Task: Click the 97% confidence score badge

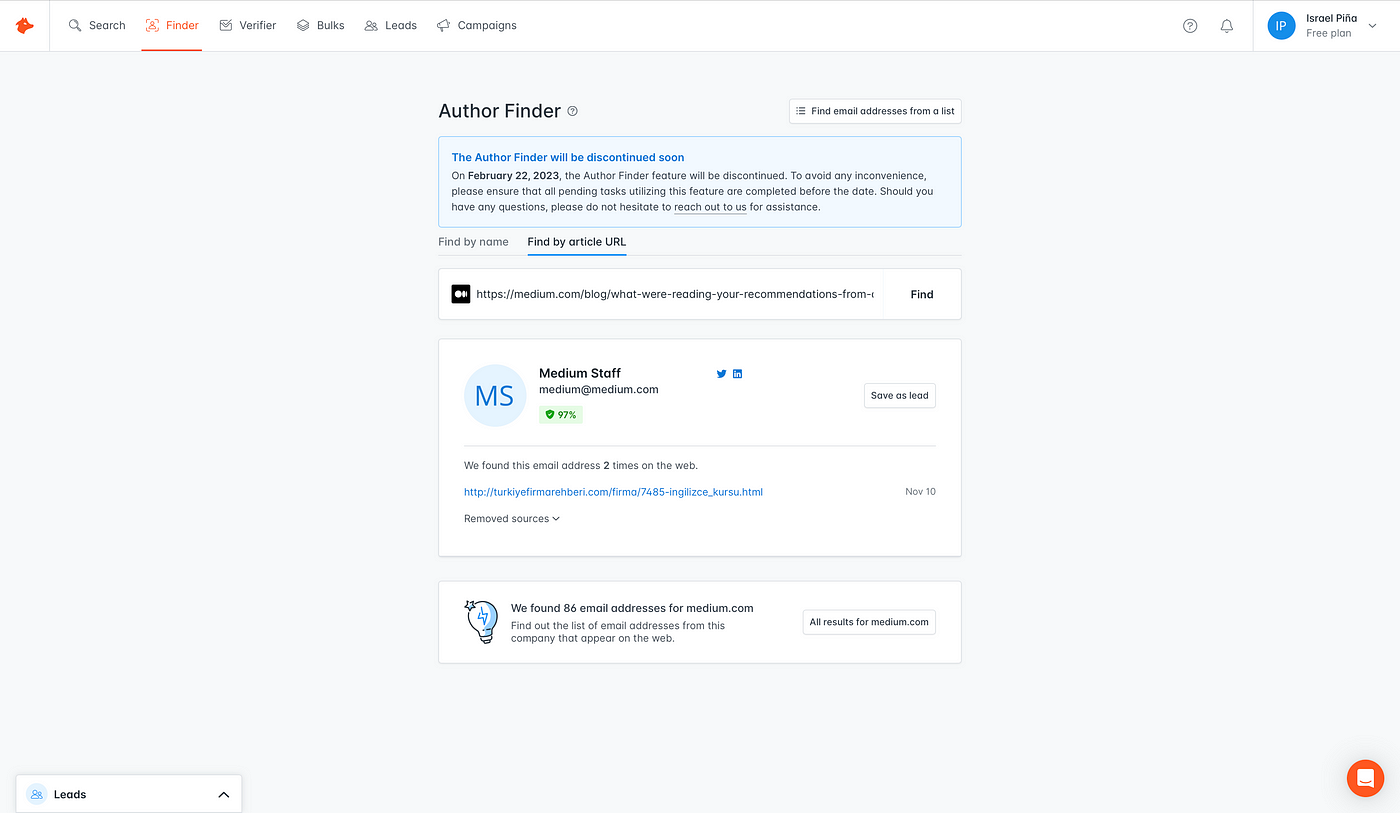Action: click(561, 414)
